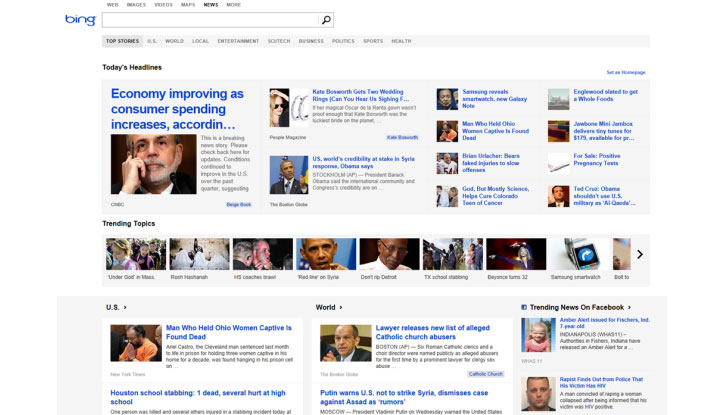Open the WEB tab
724x415 pixels.
(x=113, y=5)
